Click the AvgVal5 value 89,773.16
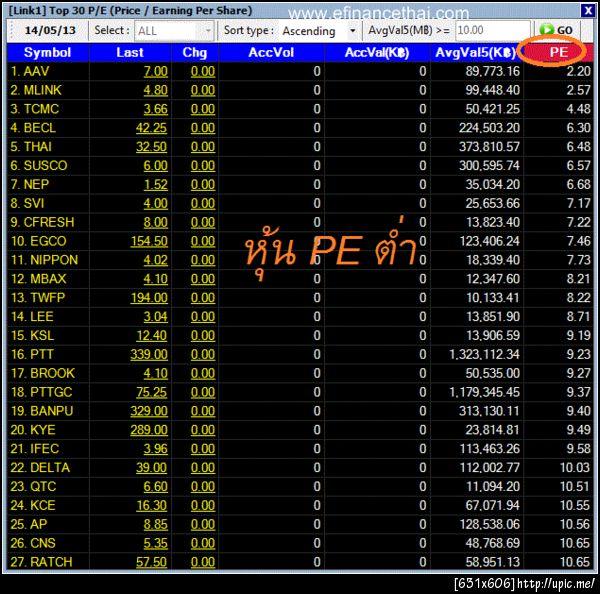600x594 pixels. point(492,71)
